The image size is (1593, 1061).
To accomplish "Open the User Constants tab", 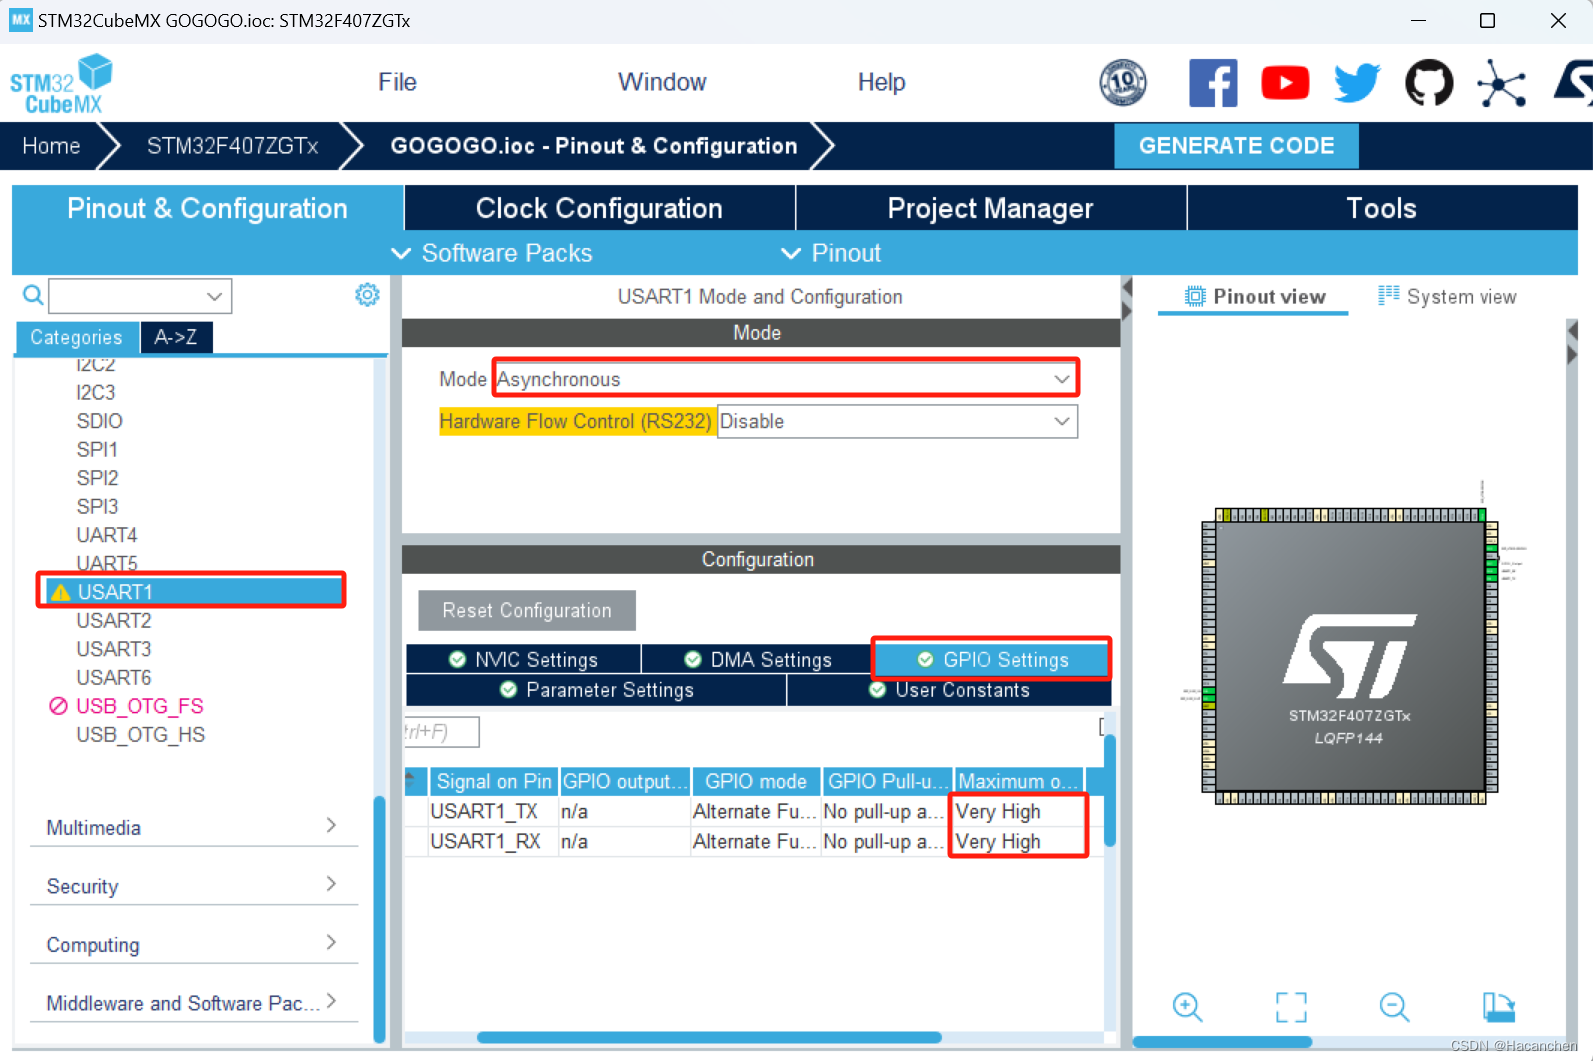I will pyautogui.click(x=949, y=690).
